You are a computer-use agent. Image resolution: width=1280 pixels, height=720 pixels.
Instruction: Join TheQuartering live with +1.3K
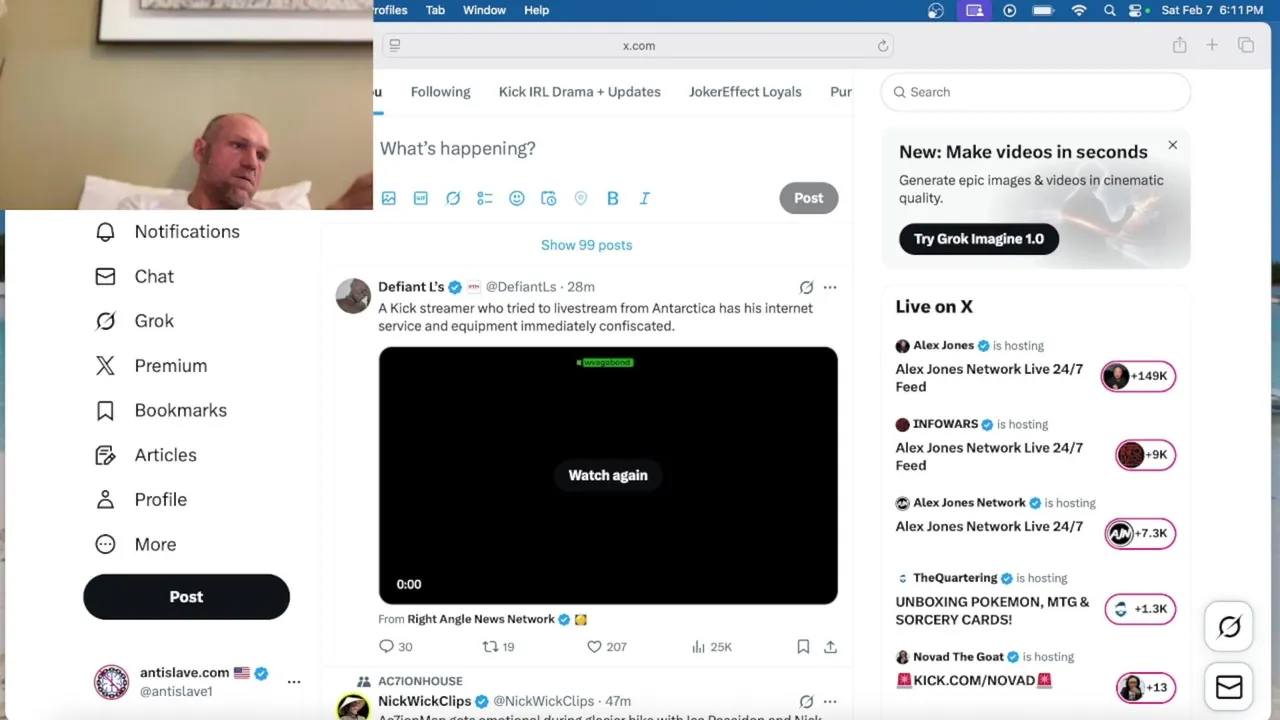(1140, 609)
